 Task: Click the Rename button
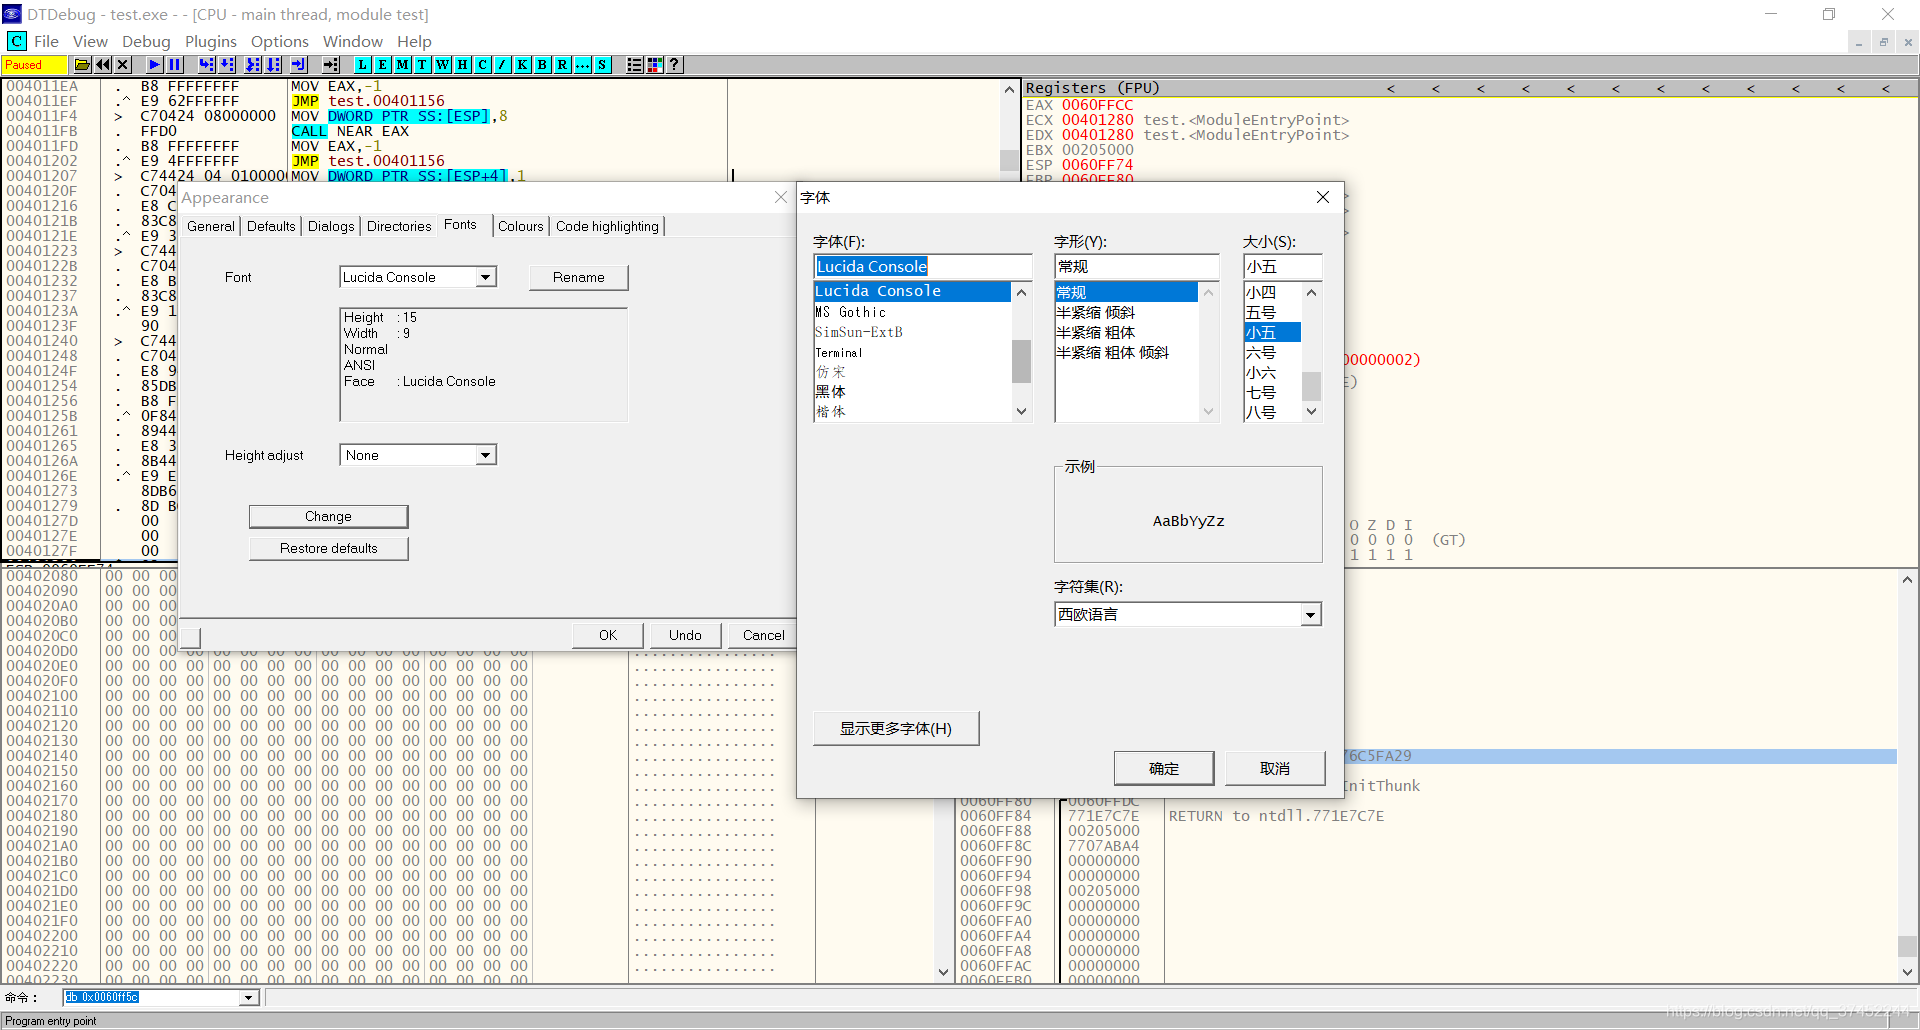(x=579, y=277)
